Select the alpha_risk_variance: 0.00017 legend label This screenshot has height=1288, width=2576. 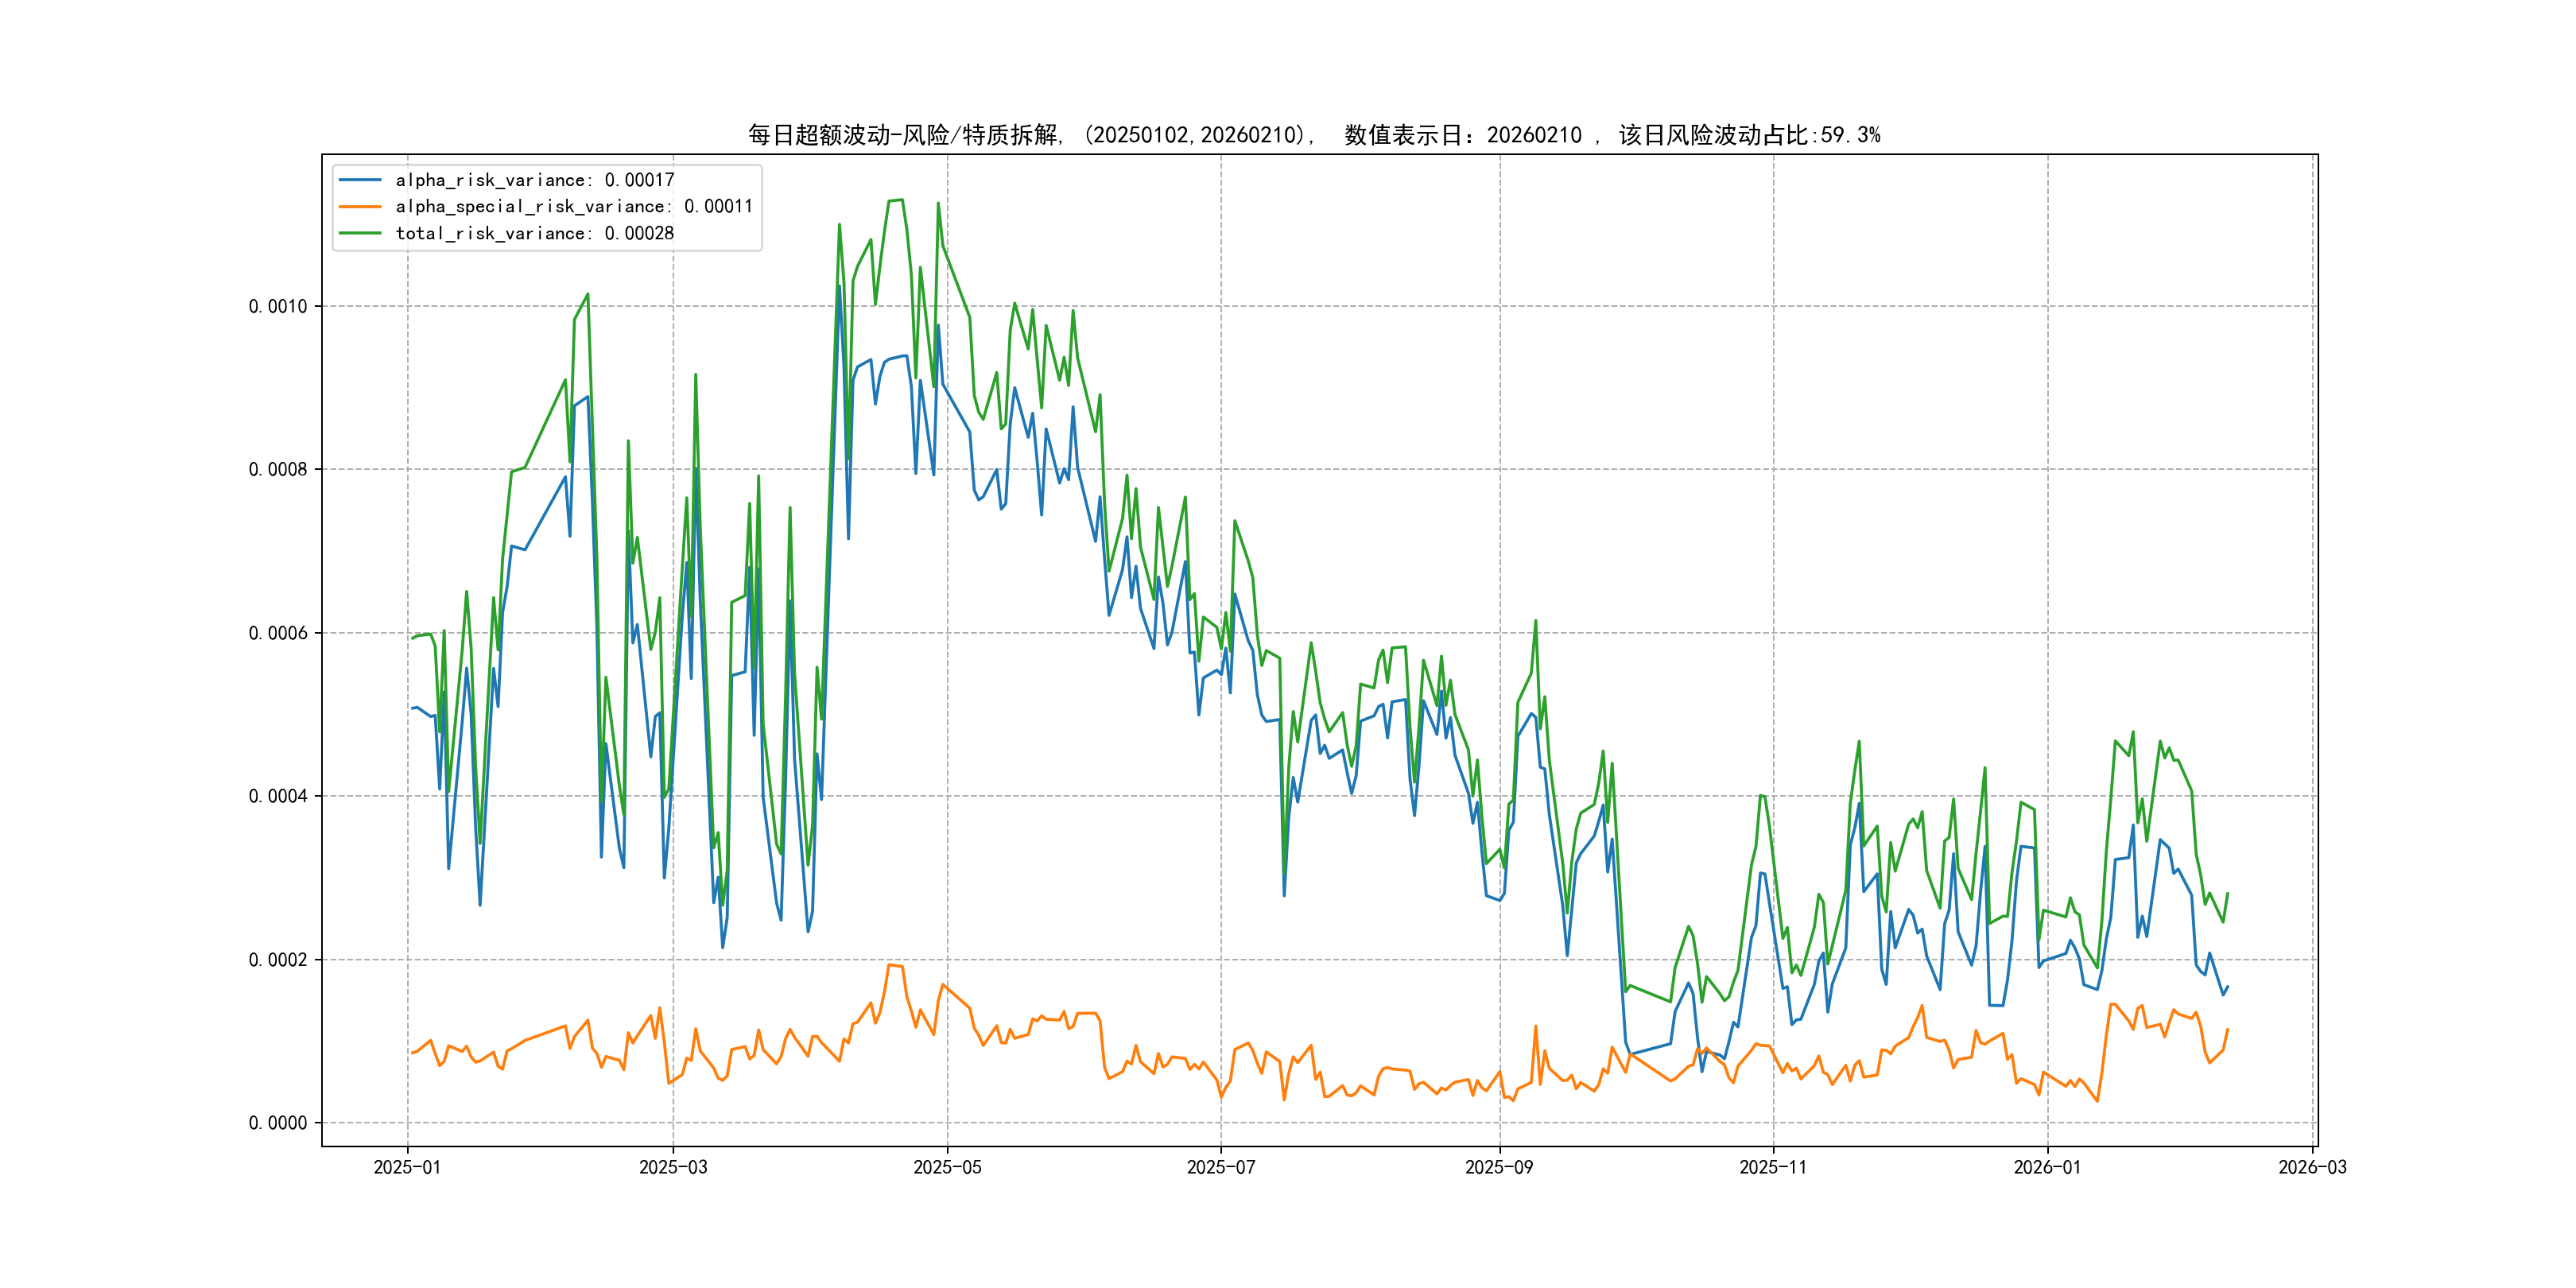click(535, 180)
